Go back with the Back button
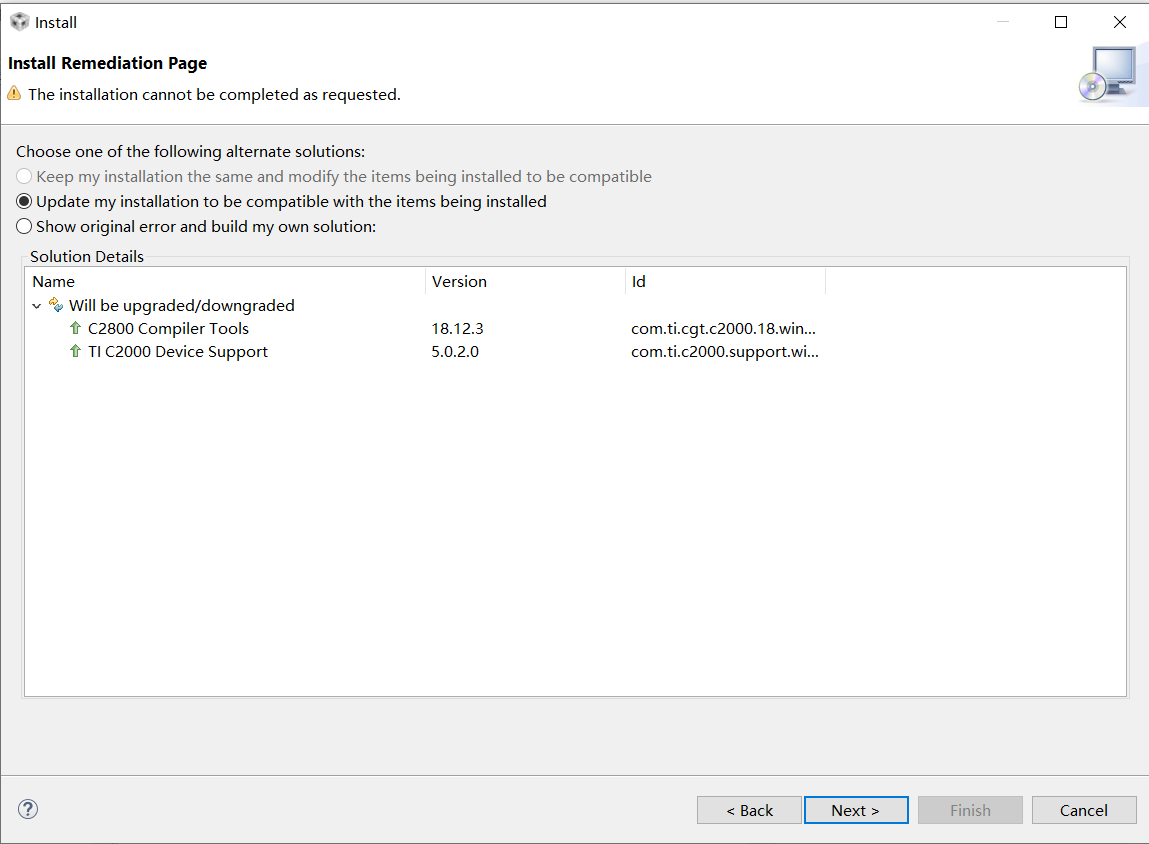Viewport: 1149px width, 844px height. point(749,810)
